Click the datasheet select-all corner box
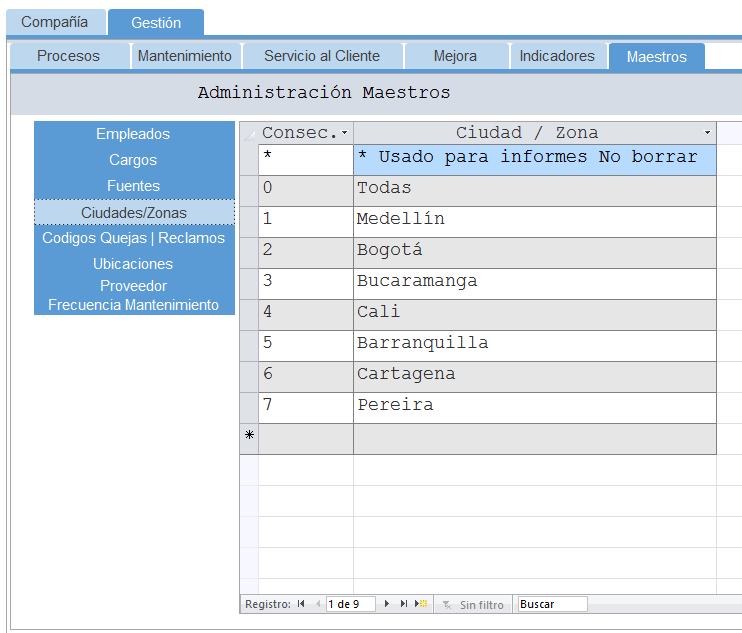The height and width of the screenshot is (633, 742). point(249,133)
